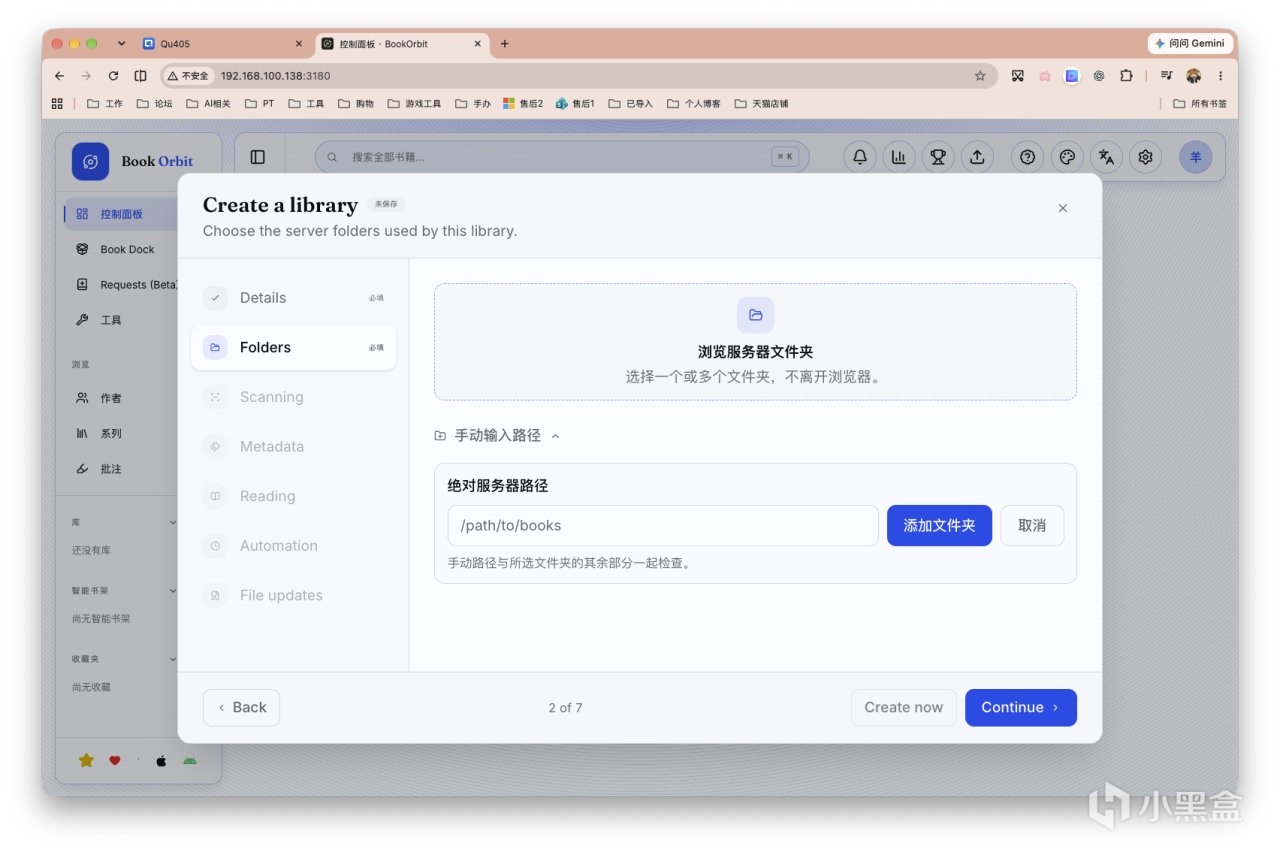Open the help question mark icon
The image size is (1280, 852).
(x=1028, y=157)
